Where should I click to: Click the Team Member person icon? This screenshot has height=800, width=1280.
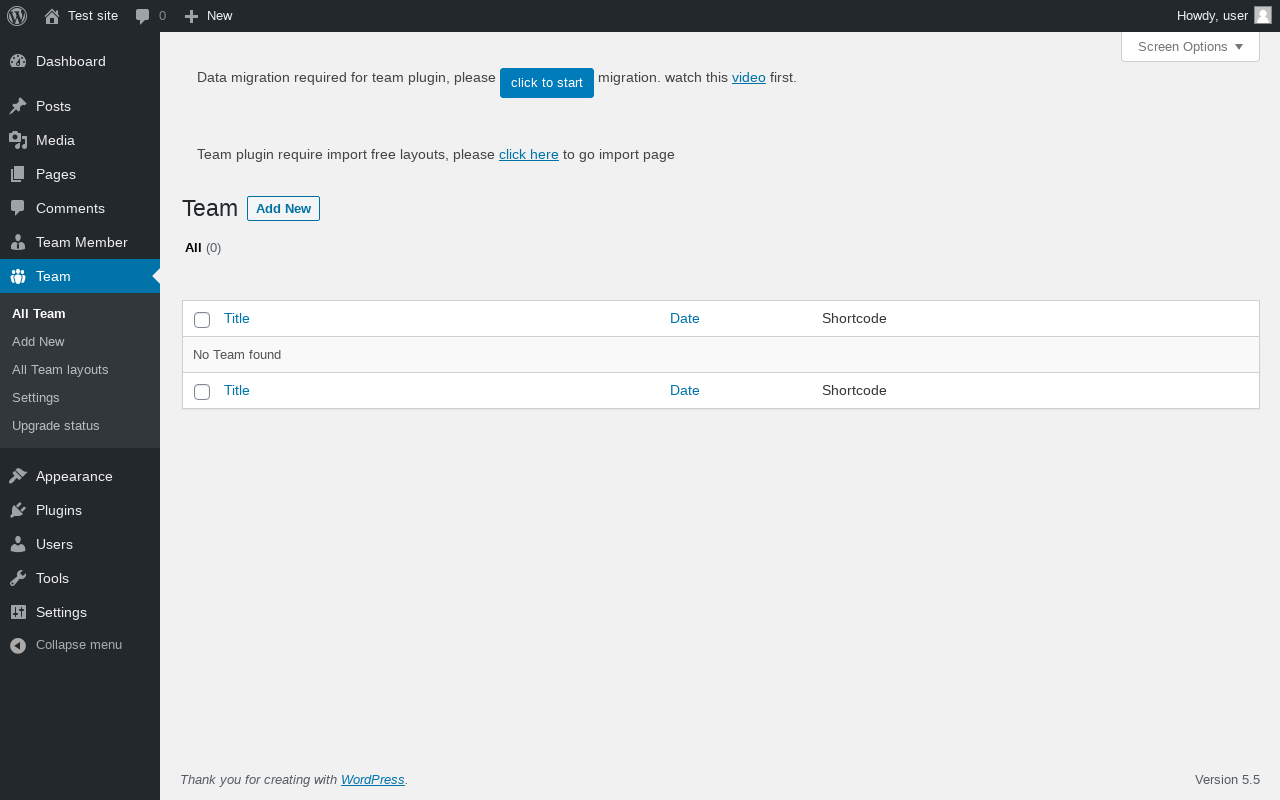pyautogui.click(x=18, y=242)
